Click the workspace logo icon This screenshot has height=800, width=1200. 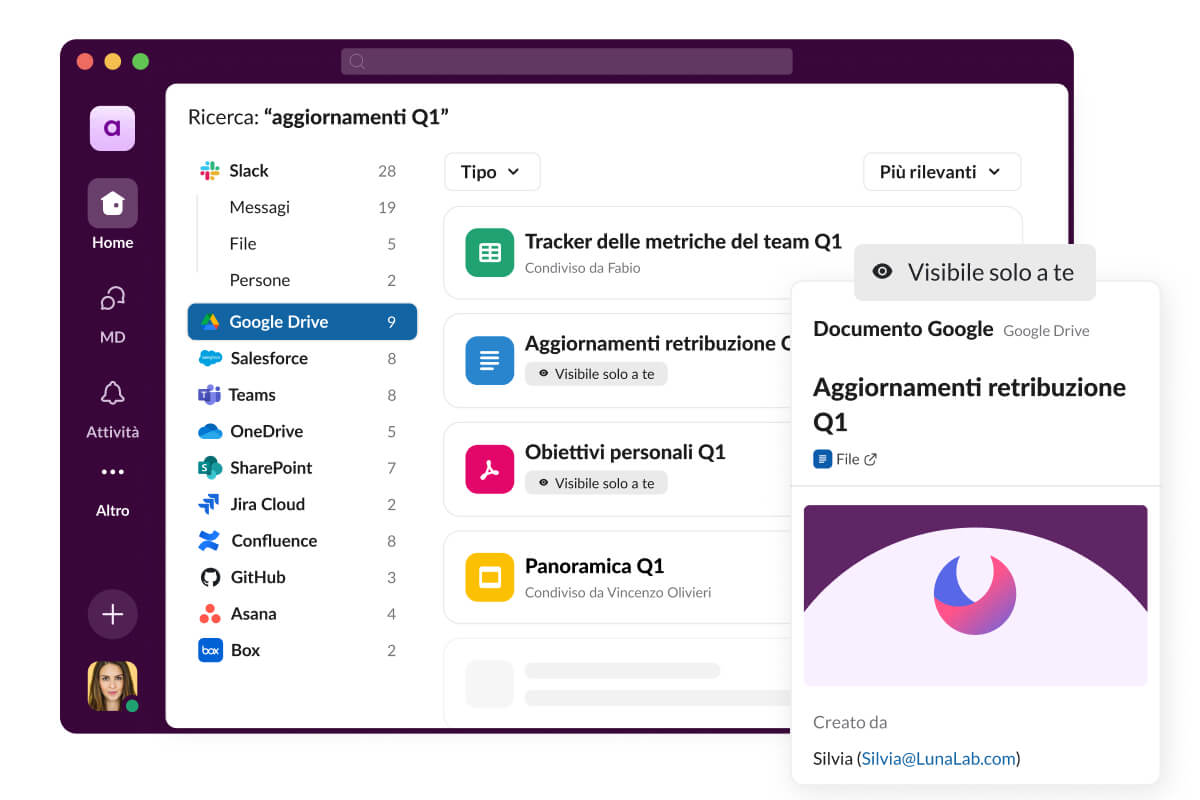(x=112, y=128)
